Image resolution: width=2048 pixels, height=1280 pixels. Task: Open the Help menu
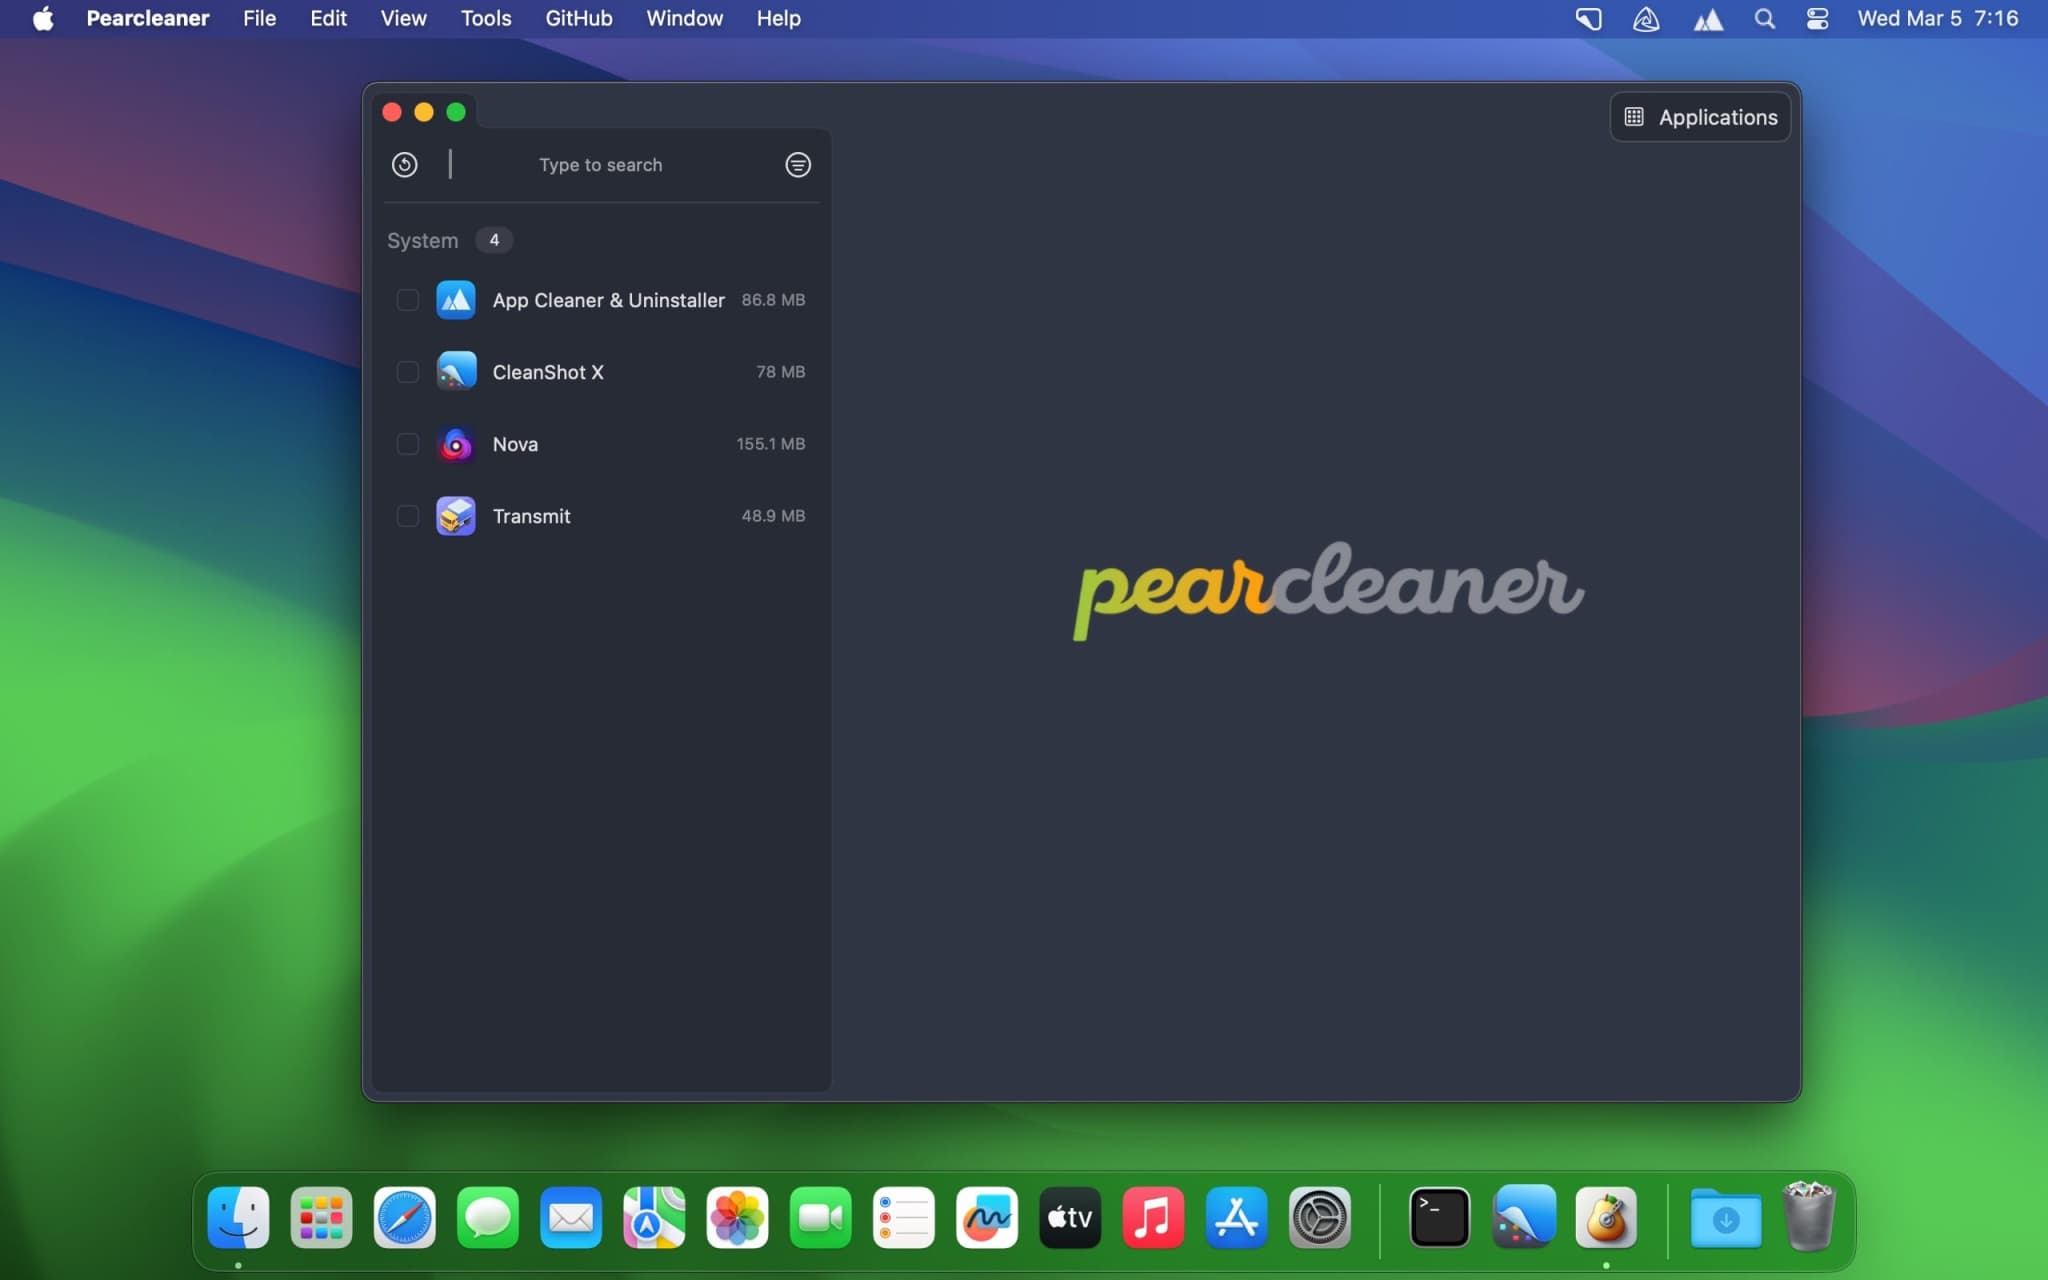coord(778,18)
